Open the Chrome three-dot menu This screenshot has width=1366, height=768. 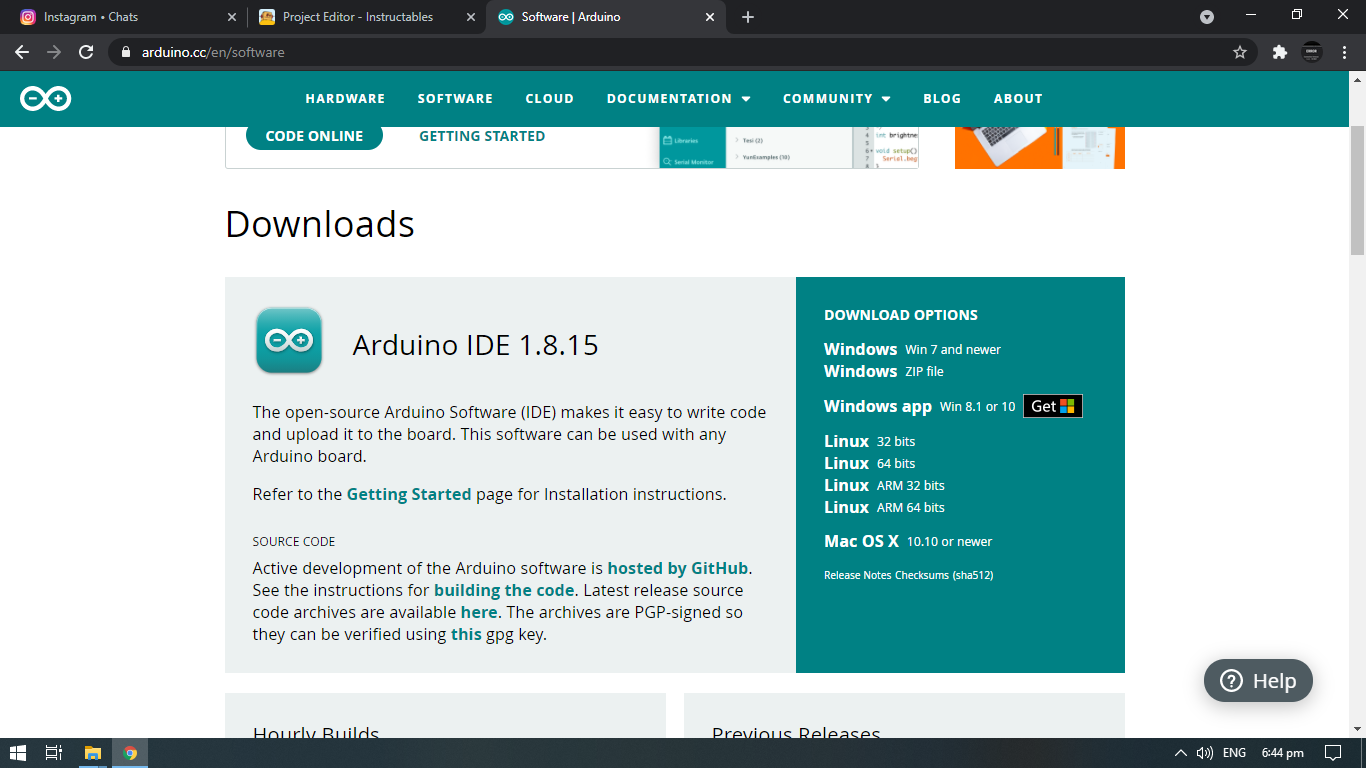[1343, 52]
